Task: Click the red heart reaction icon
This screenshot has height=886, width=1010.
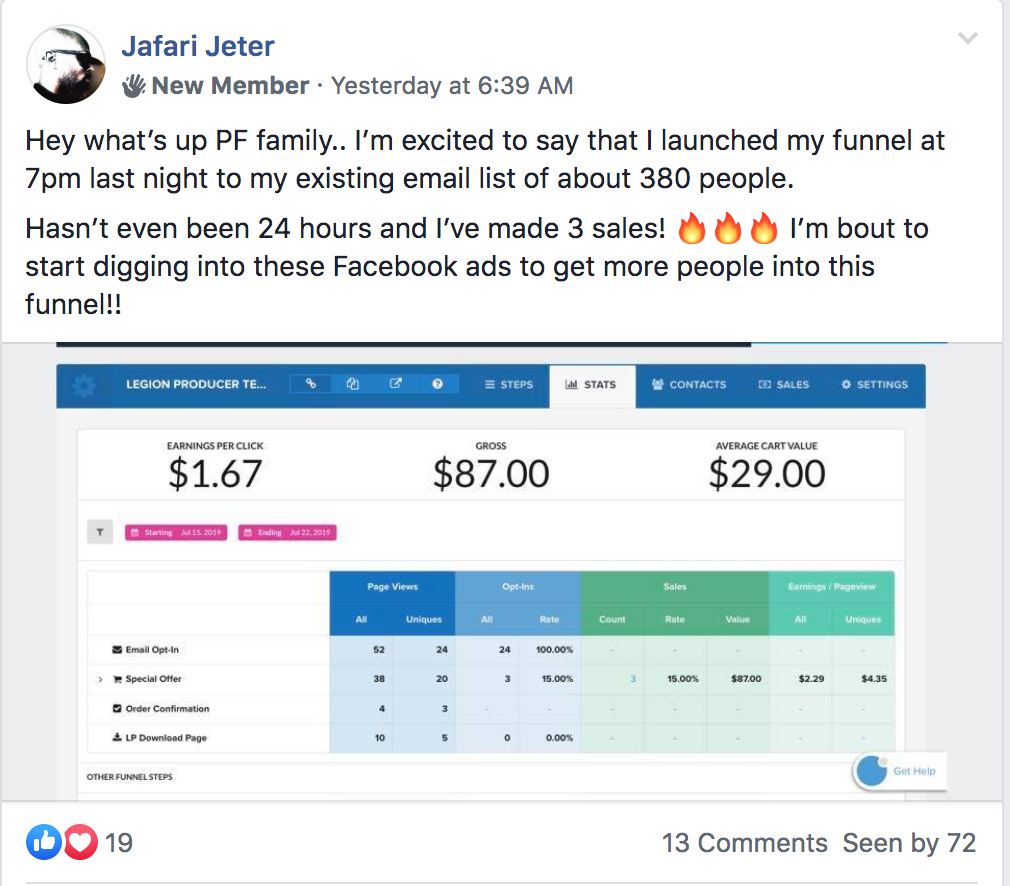Action: coord(80,842)
